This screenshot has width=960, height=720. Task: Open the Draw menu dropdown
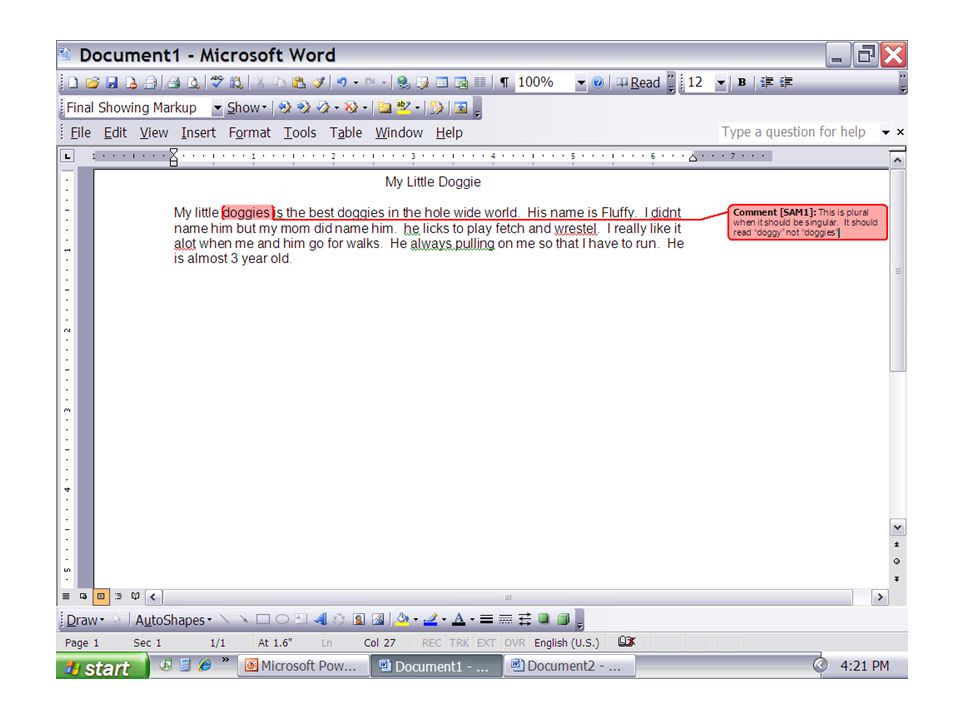click(85, 620)
